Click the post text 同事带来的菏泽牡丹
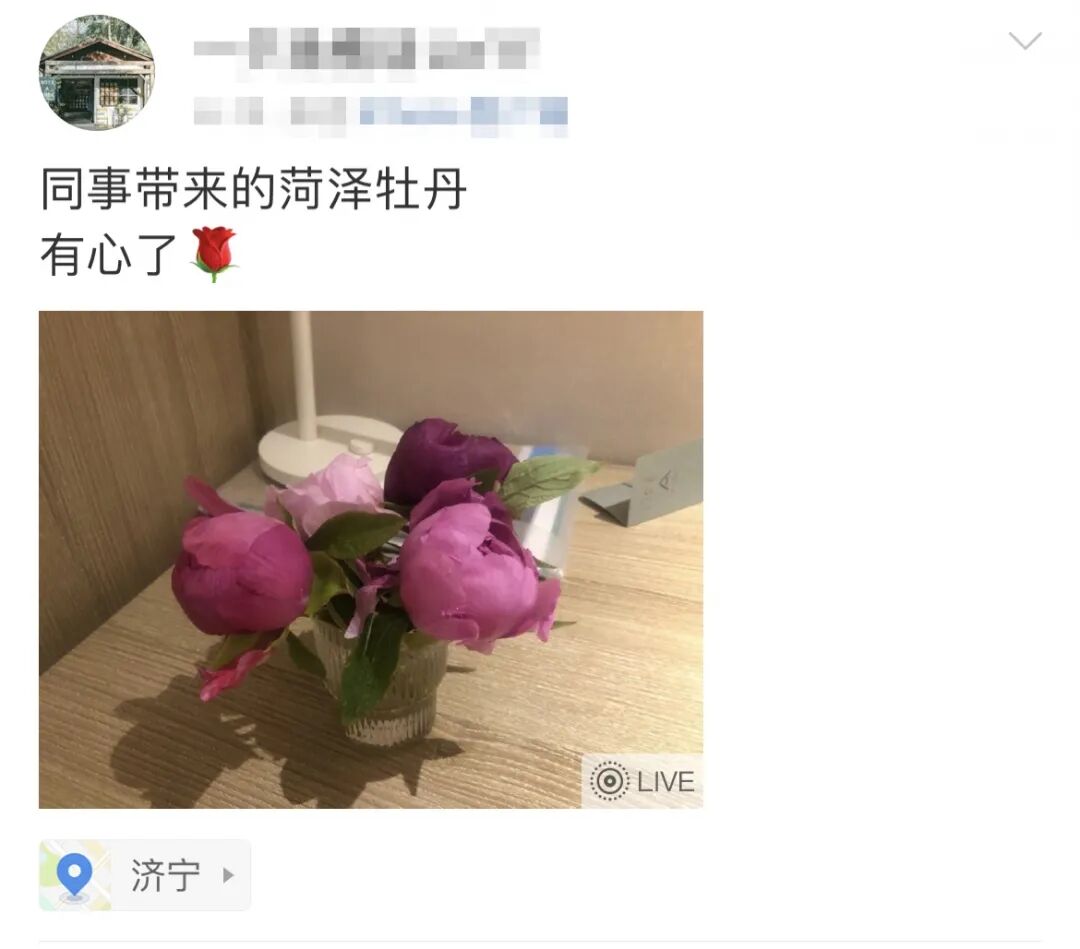Image resolution: width=1080 pixels, height=949 pixels. pos(253,189)
